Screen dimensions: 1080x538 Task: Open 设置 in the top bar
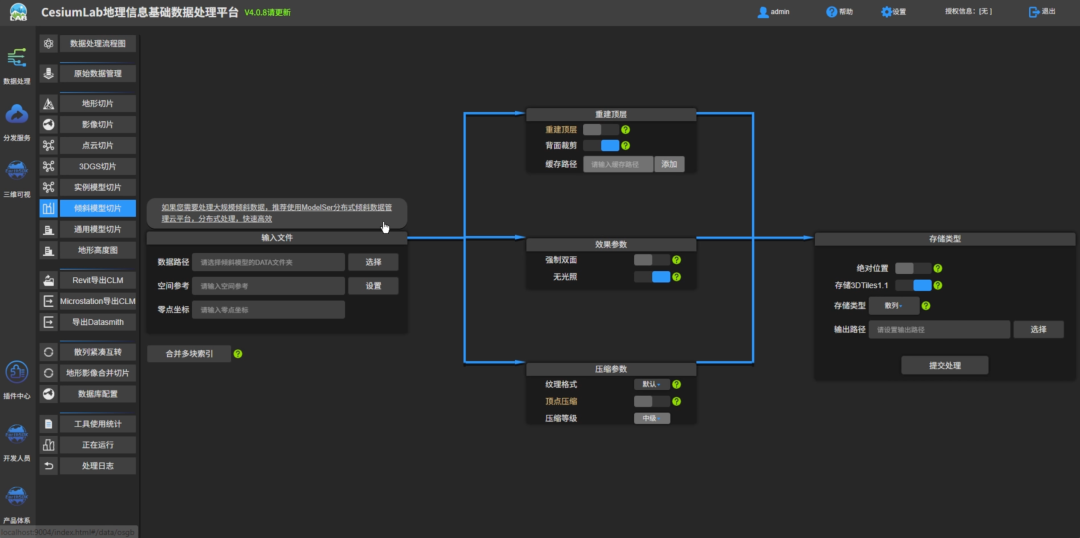[893, 12]
